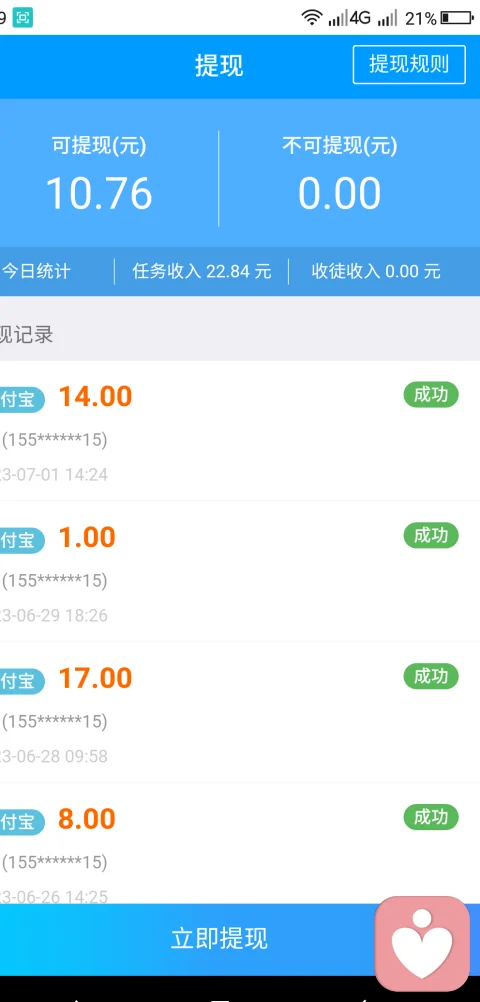Tap 成功 status badge on 17.00 record
The image size is (480, 1002).
click(431, 677)
